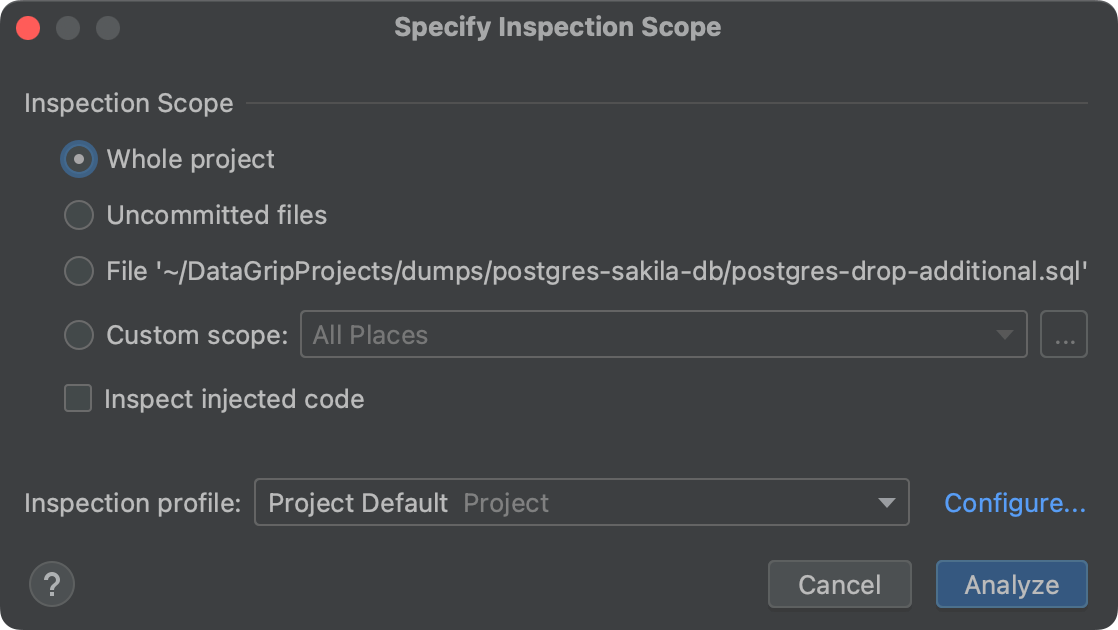Select the "Uncommitted files" scope
The image size is (1118, 630).
pos(78,215)
